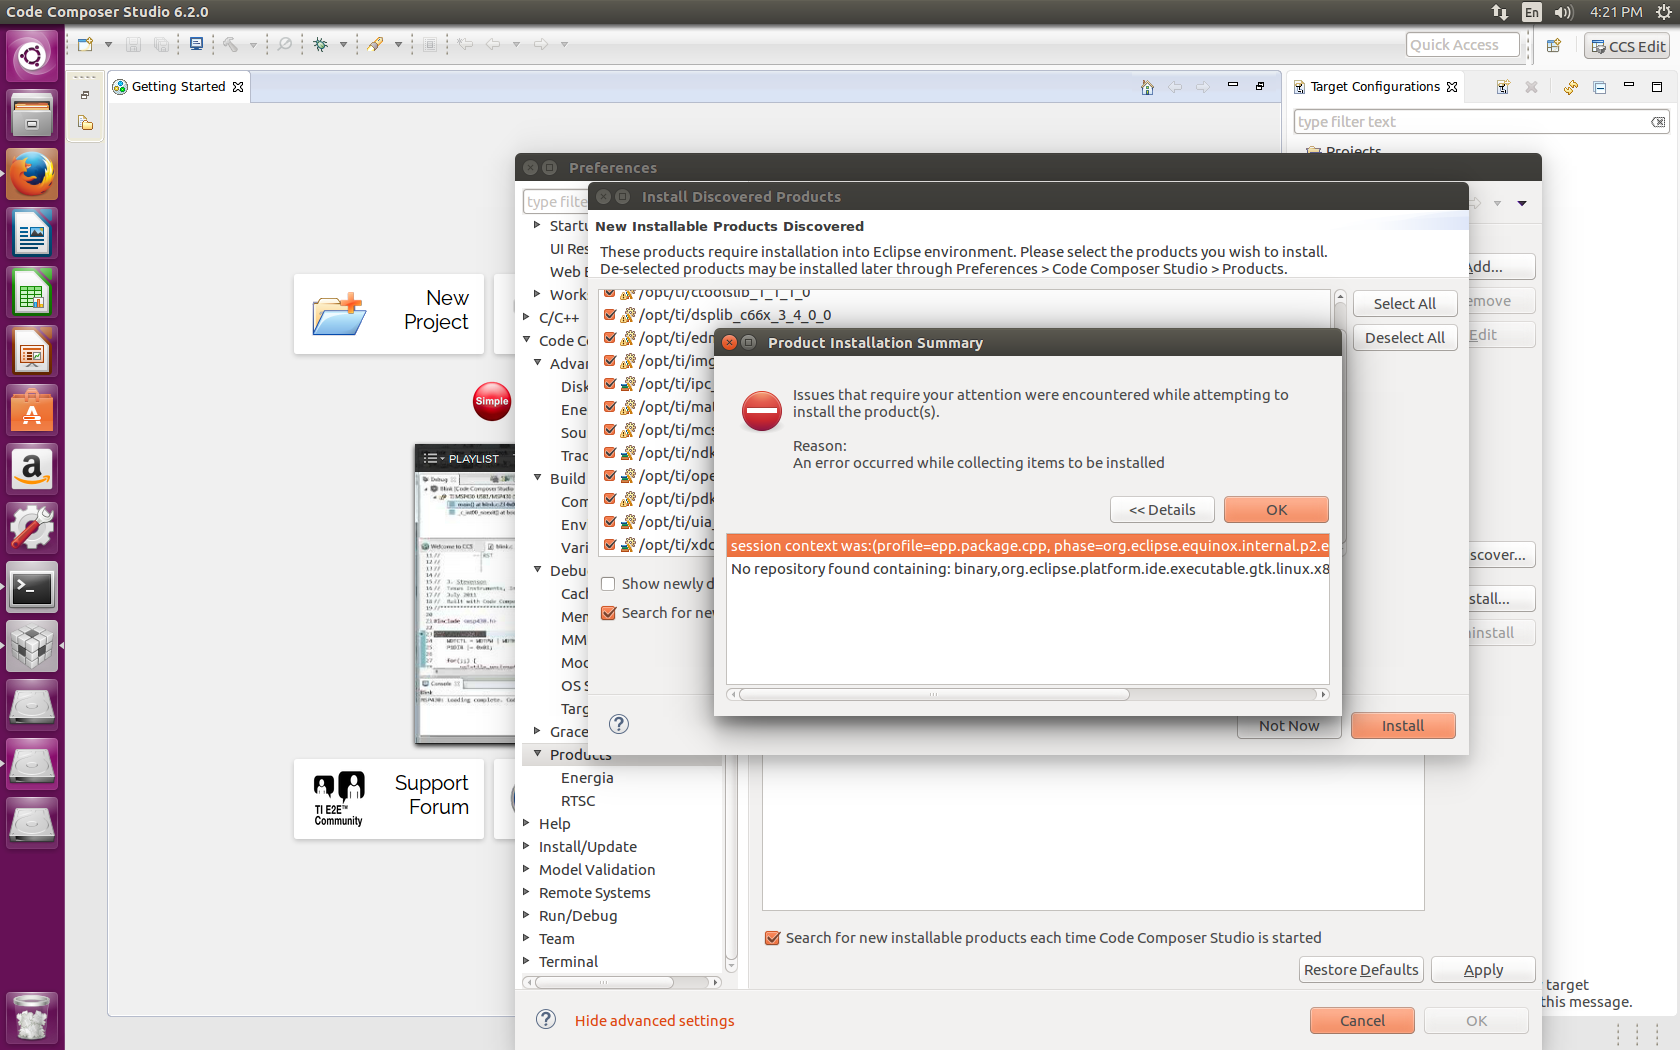Click the help icon at Preferences bottom
1680x1050 pixels.
[x=546, y=1019]
